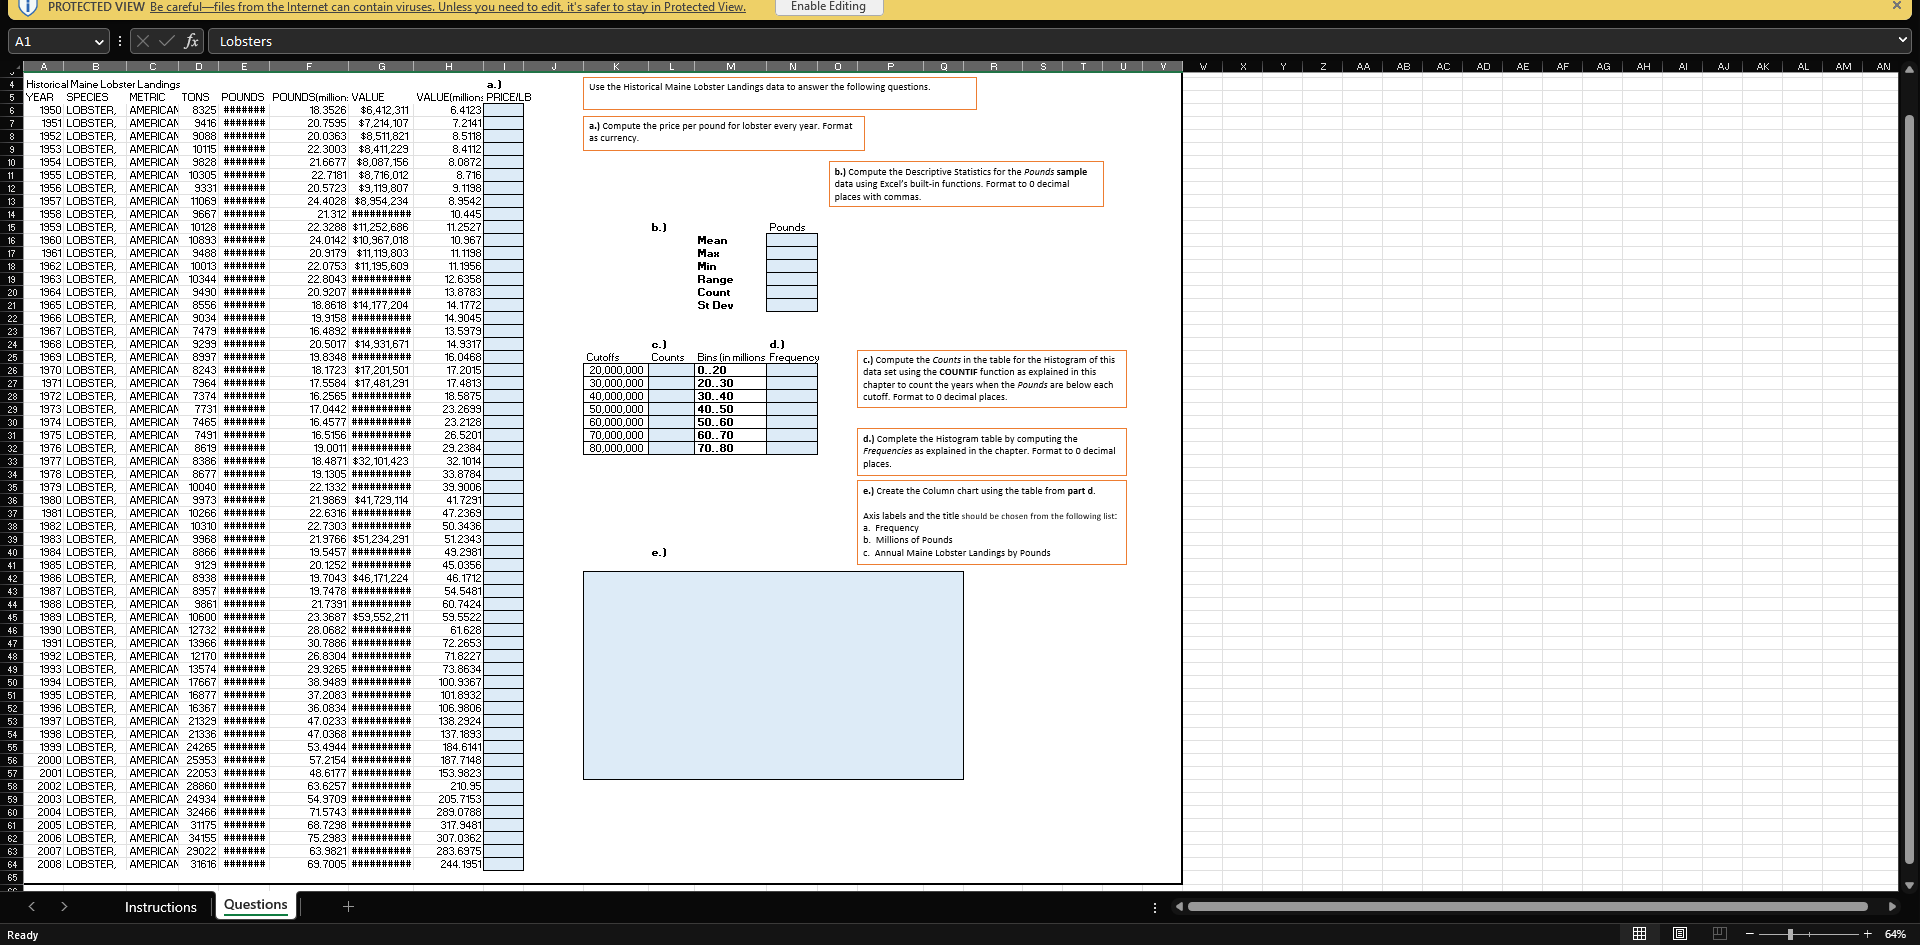The height and width of the screenshot is (945, 1920).
Task: Expand the formula bar chevron
Action: pyautogui.click(x=1903, y=41)
